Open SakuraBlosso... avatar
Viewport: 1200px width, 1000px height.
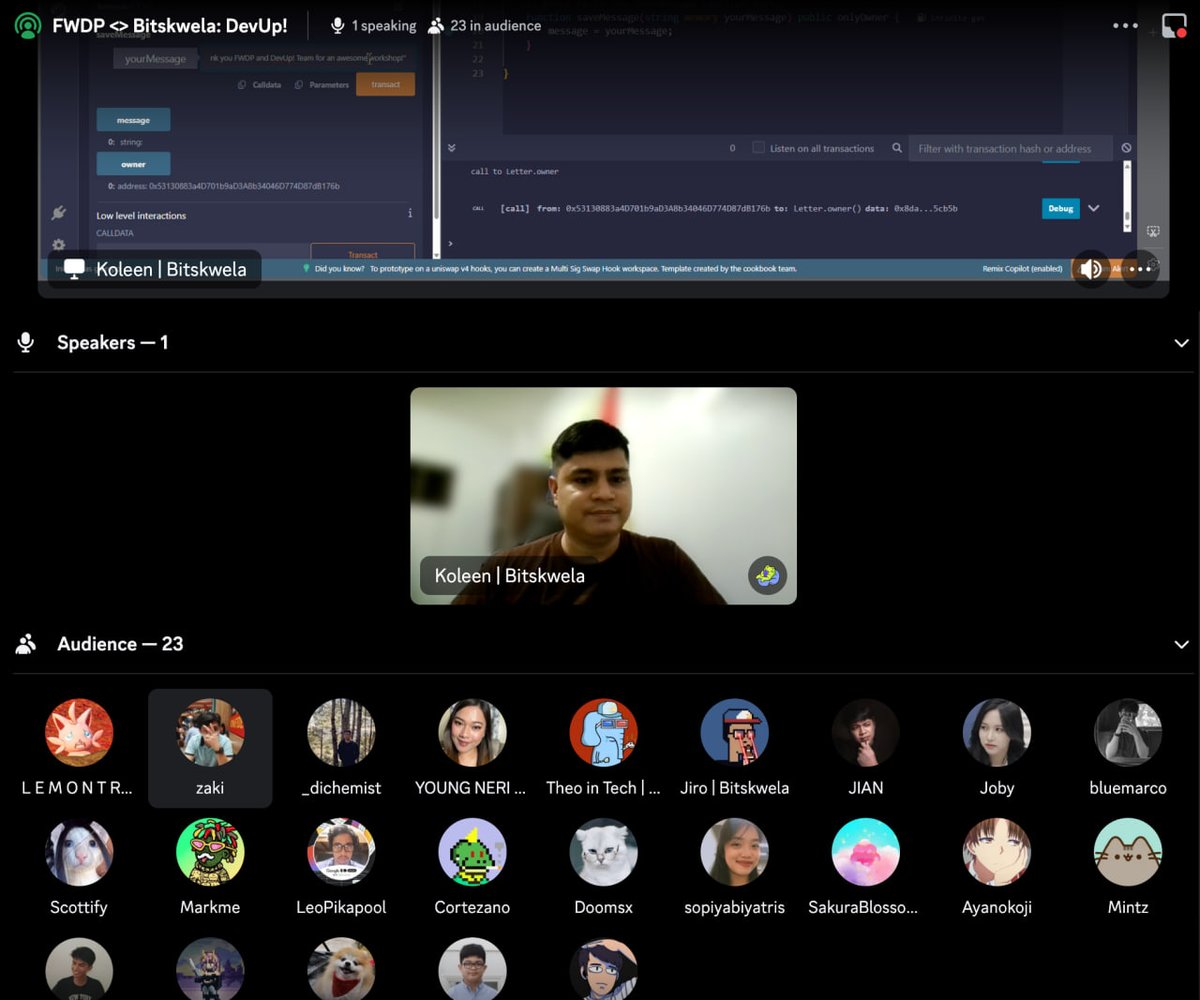[x=866, y=852]
